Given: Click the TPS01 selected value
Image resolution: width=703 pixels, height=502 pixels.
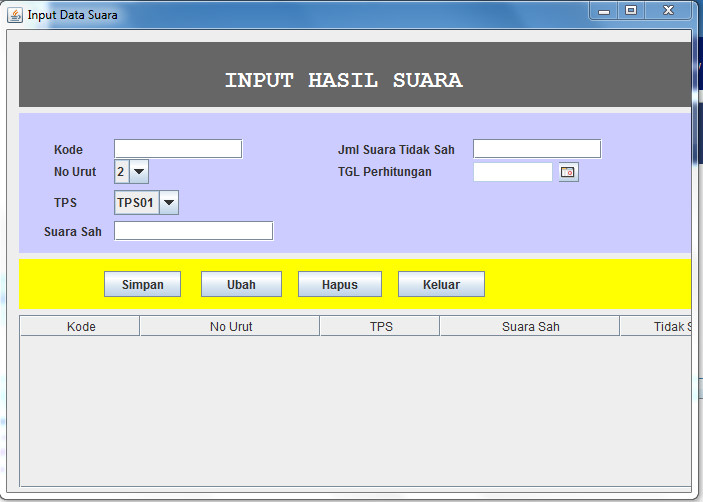Looking at the screenshot, I should 135,203.
